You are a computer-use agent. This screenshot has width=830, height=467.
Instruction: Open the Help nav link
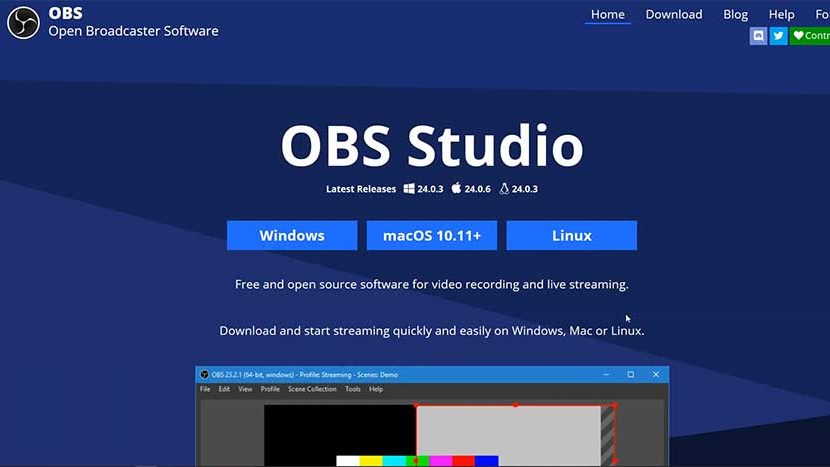pos(781,14)
